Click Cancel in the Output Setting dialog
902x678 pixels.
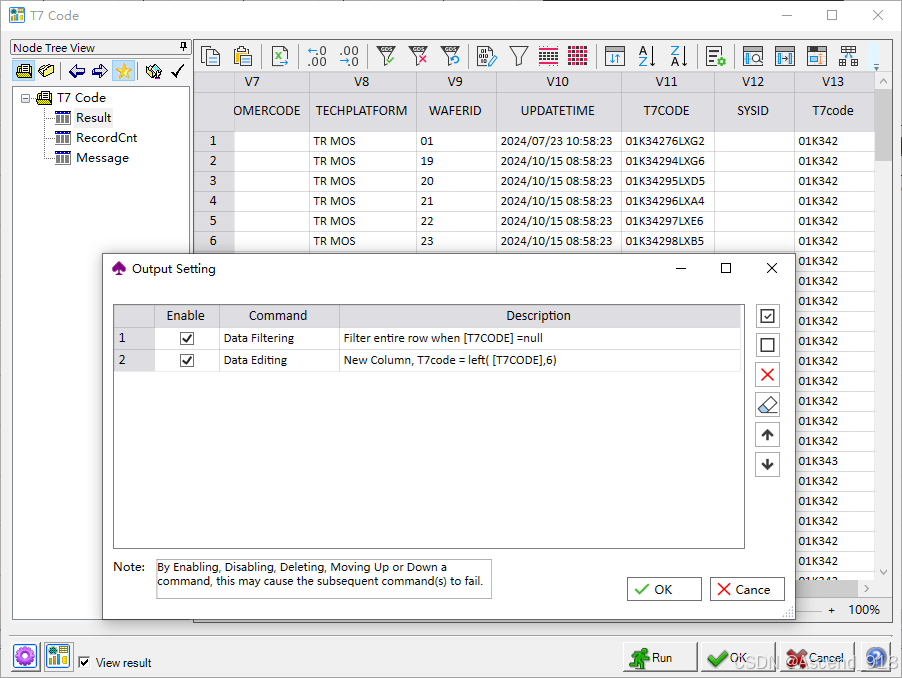pyautogui.click(x=747, y=589)
